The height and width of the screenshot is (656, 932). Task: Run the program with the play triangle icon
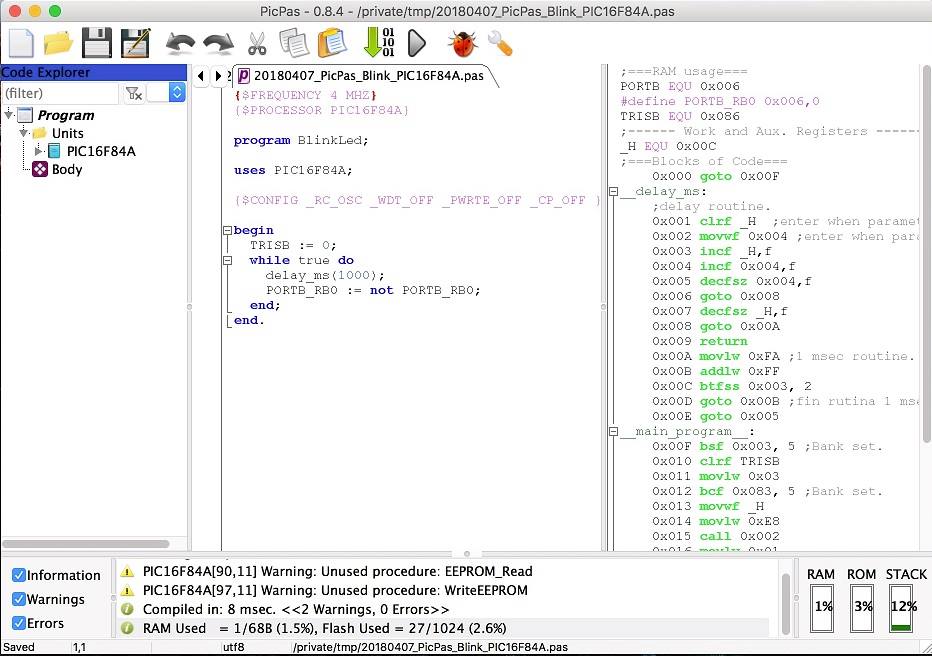point(417,43)
